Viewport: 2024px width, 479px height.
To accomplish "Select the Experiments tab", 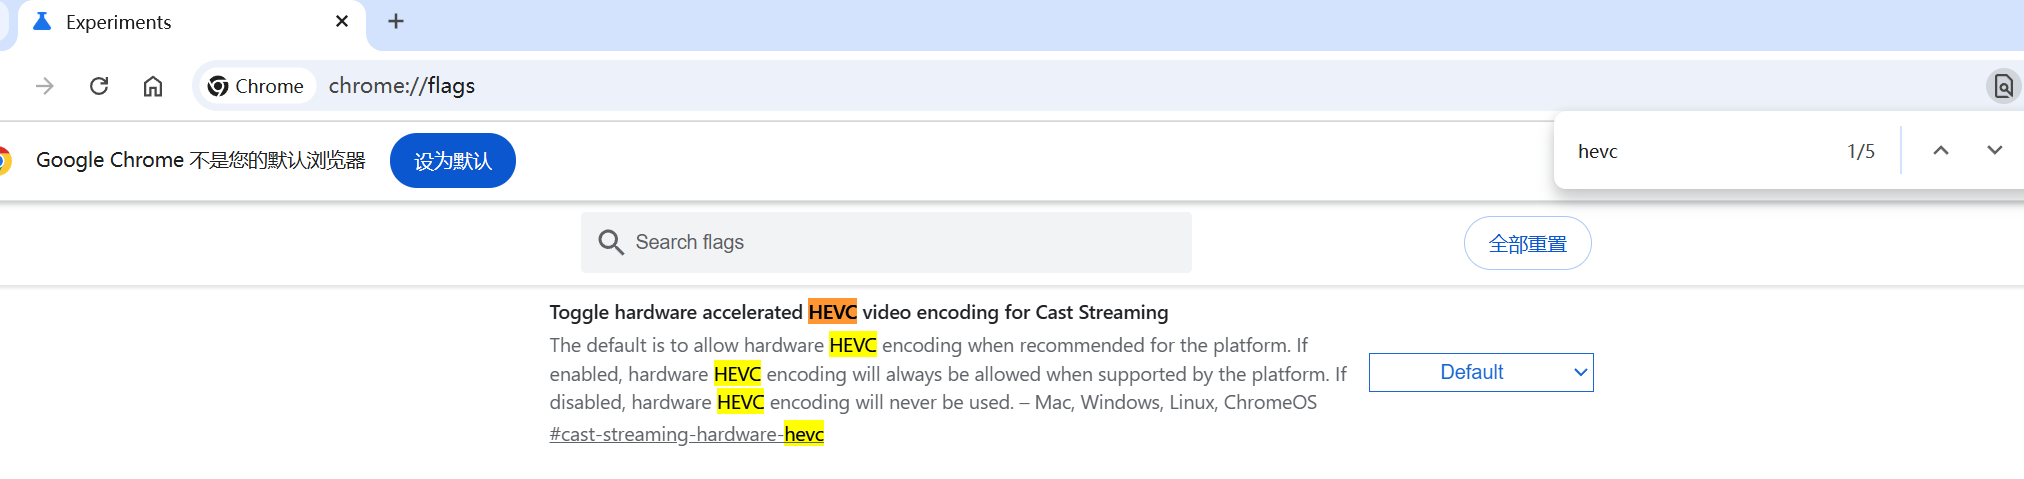I will 190,23.
